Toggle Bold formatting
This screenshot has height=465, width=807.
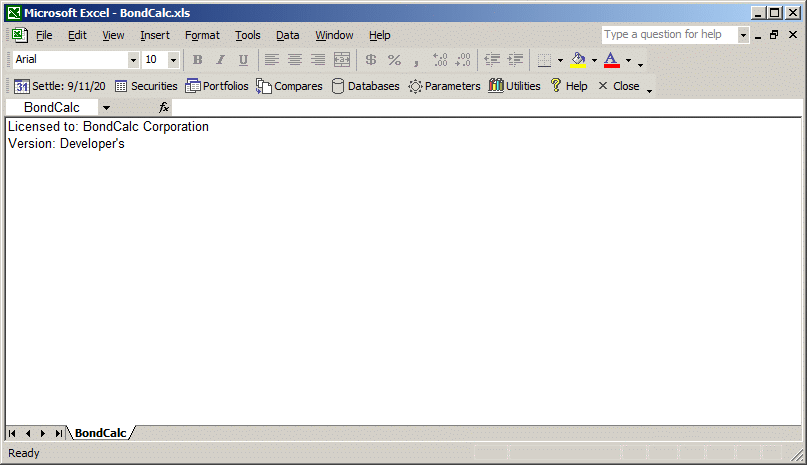tap(197, 60)
